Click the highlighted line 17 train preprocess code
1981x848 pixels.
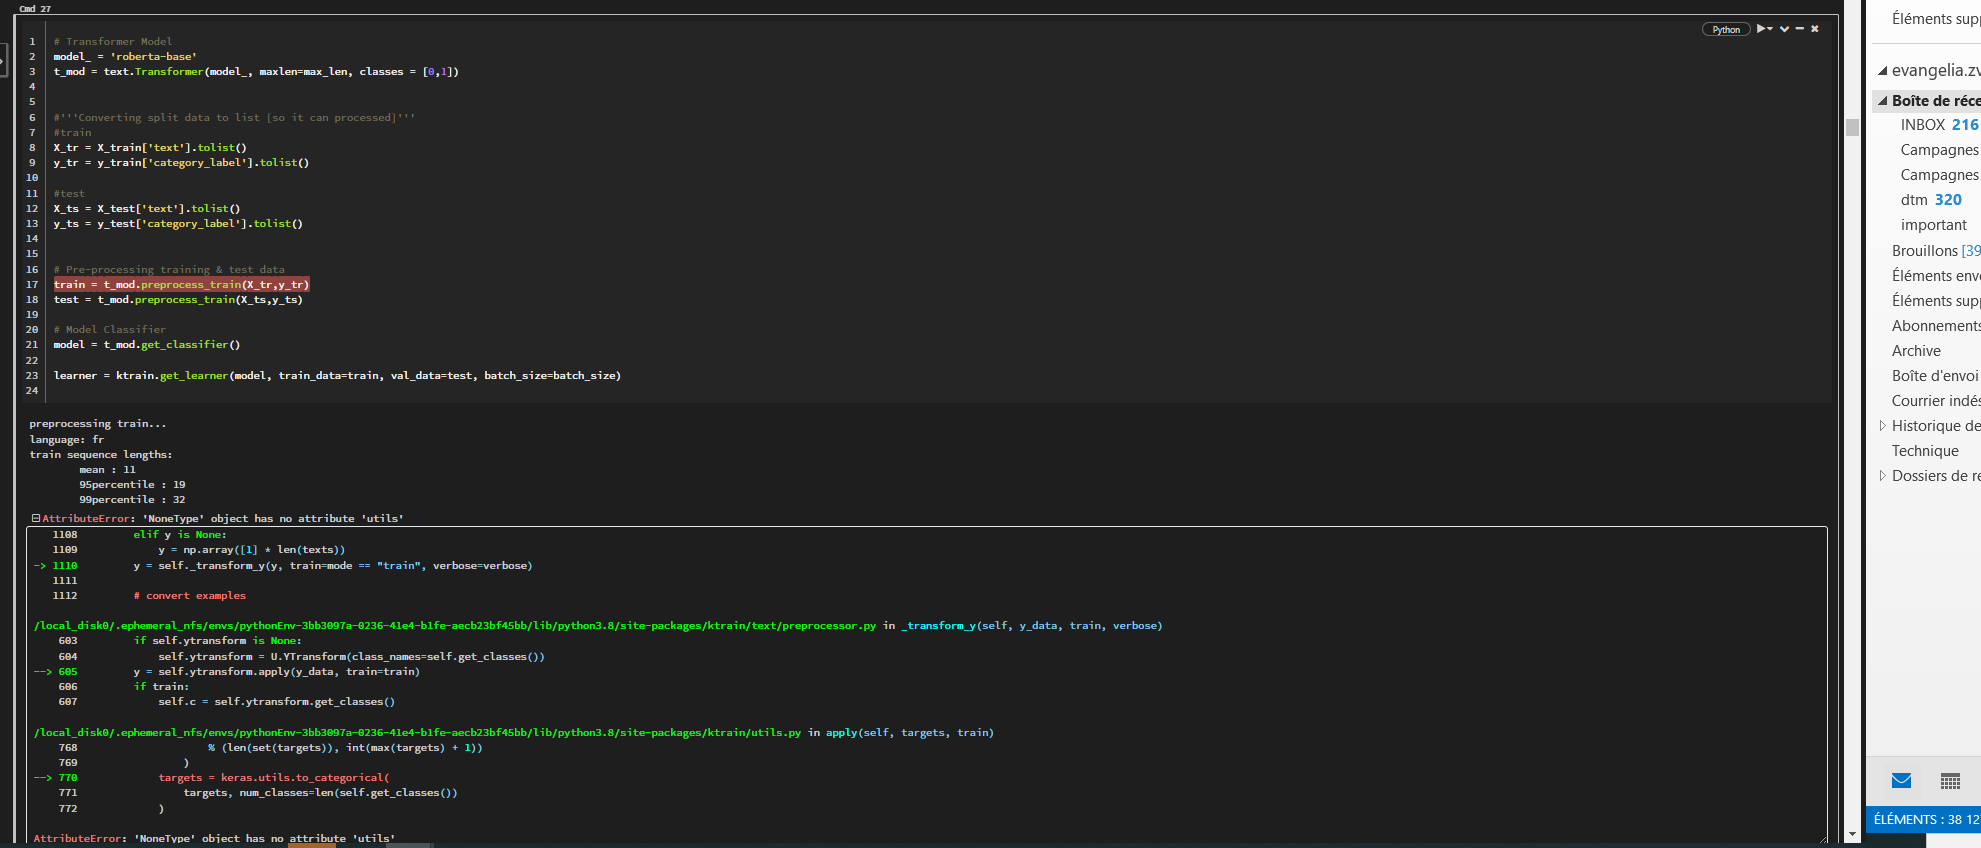point(181,285)
